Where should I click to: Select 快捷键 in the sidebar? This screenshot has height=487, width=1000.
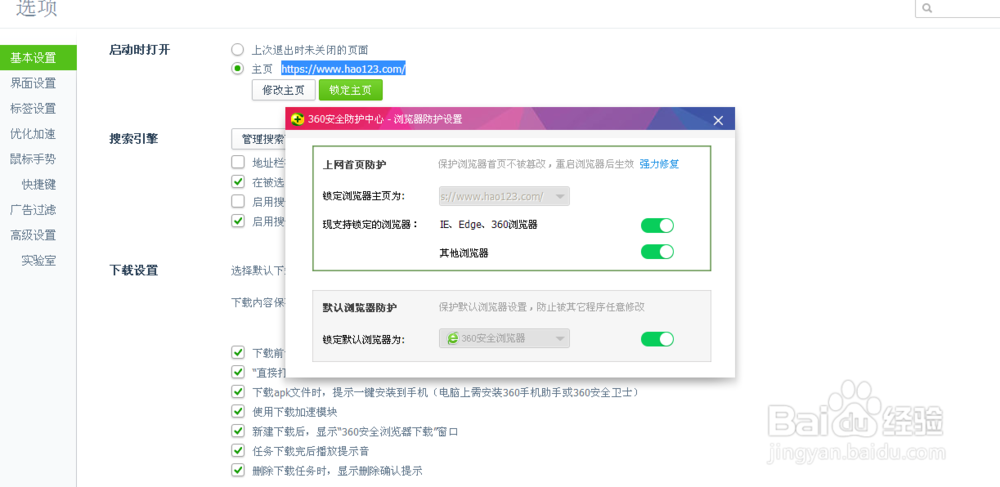click(x=39, y=184)
